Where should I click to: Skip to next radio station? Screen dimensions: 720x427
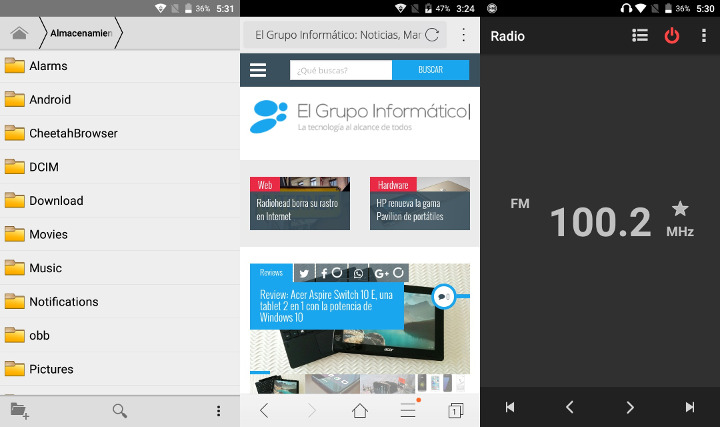coord(690,407)
